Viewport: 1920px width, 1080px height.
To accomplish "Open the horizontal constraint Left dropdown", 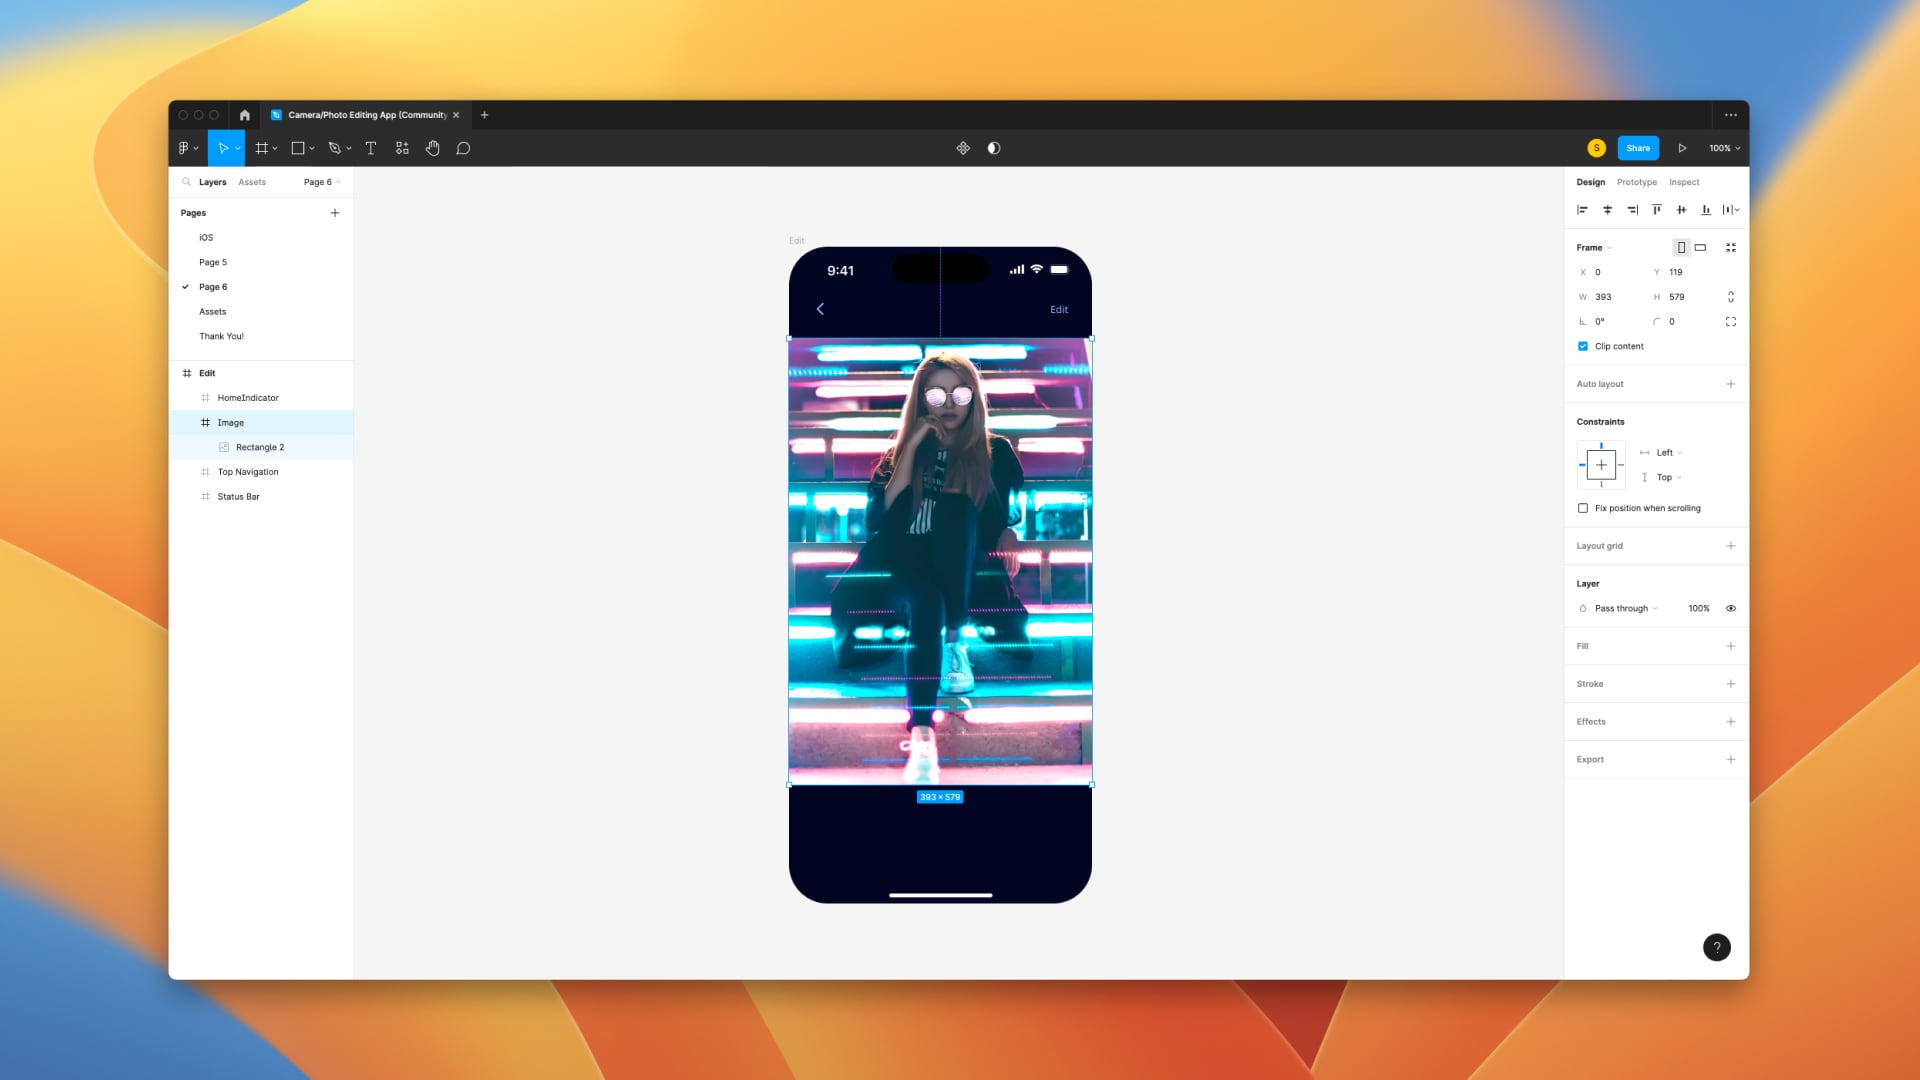I will click(x=1663, y=452).
